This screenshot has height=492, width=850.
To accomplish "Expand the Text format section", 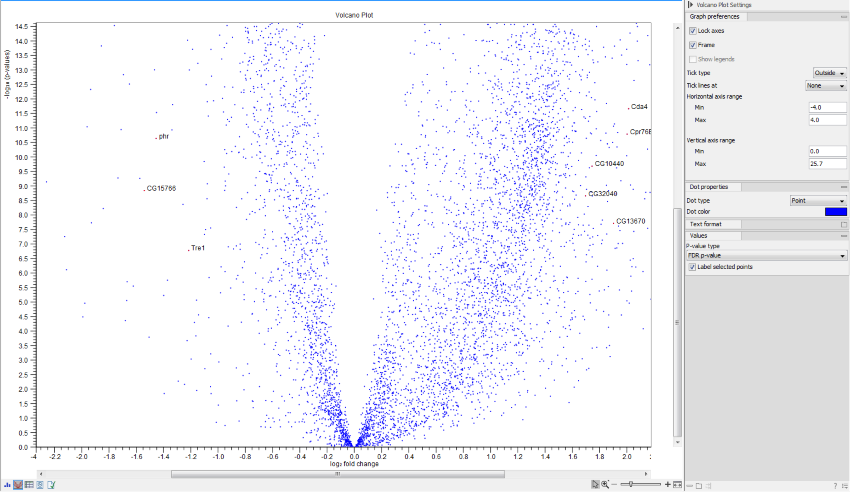I will [x=708, y=224].
